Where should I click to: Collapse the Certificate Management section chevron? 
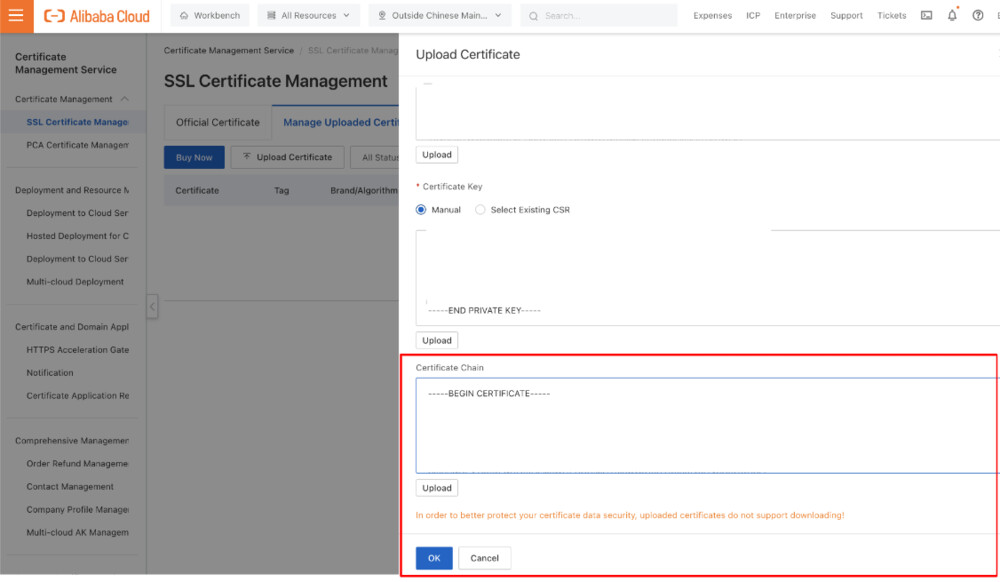pyautogui.click(x=124, y=99)
